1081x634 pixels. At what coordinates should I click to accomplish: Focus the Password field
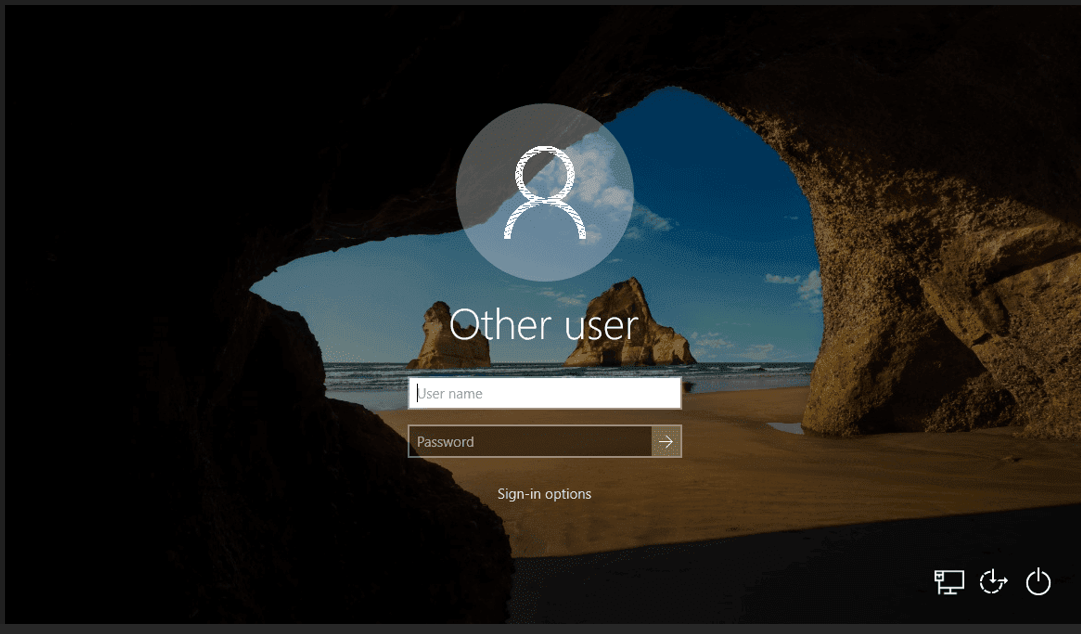(x=529, y=441)
